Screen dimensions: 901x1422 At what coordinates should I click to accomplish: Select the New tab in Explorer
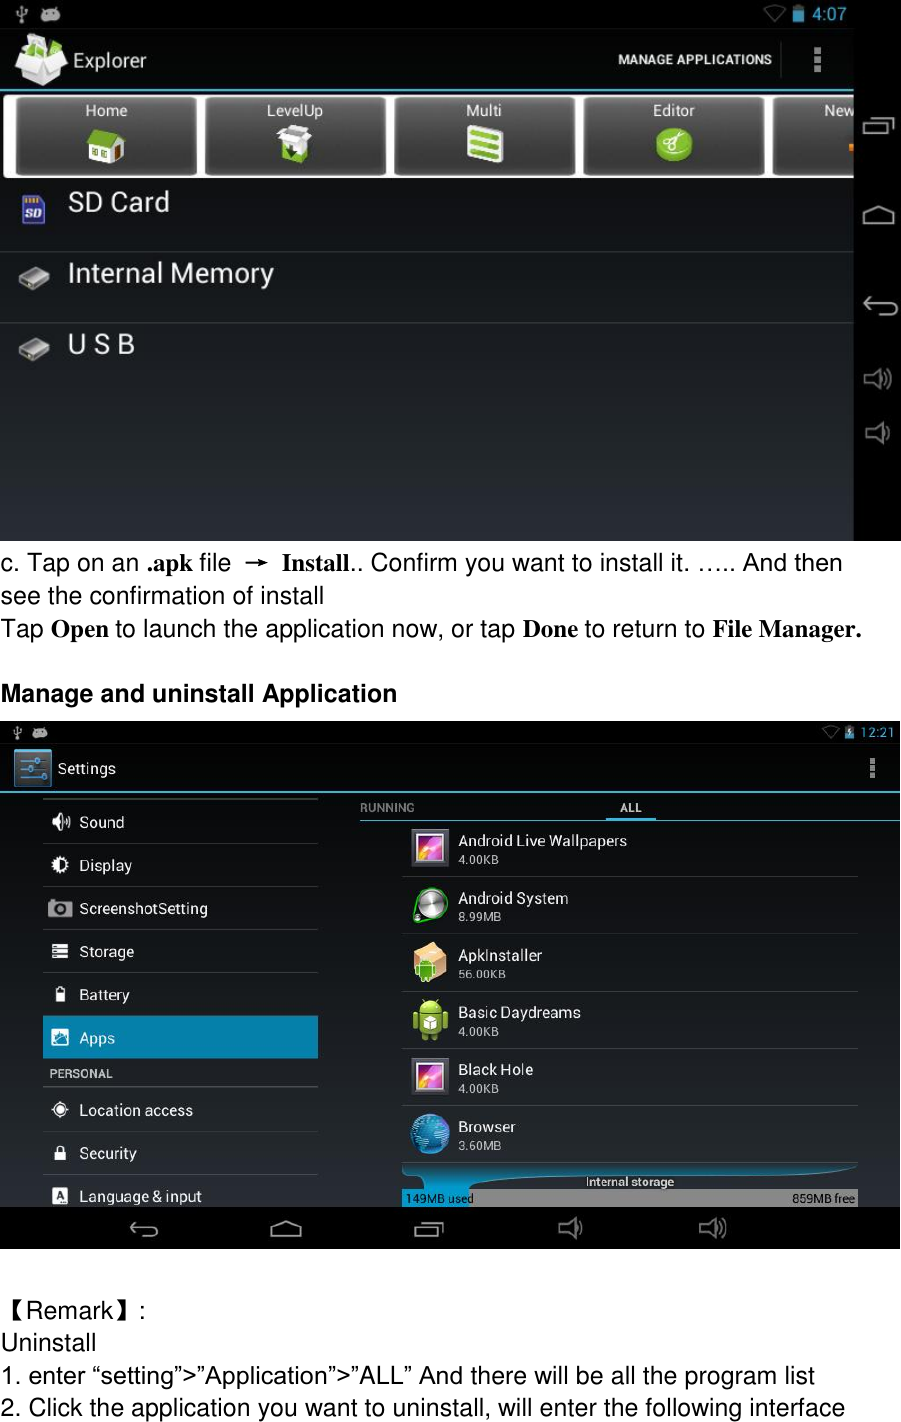click(838, 135)
